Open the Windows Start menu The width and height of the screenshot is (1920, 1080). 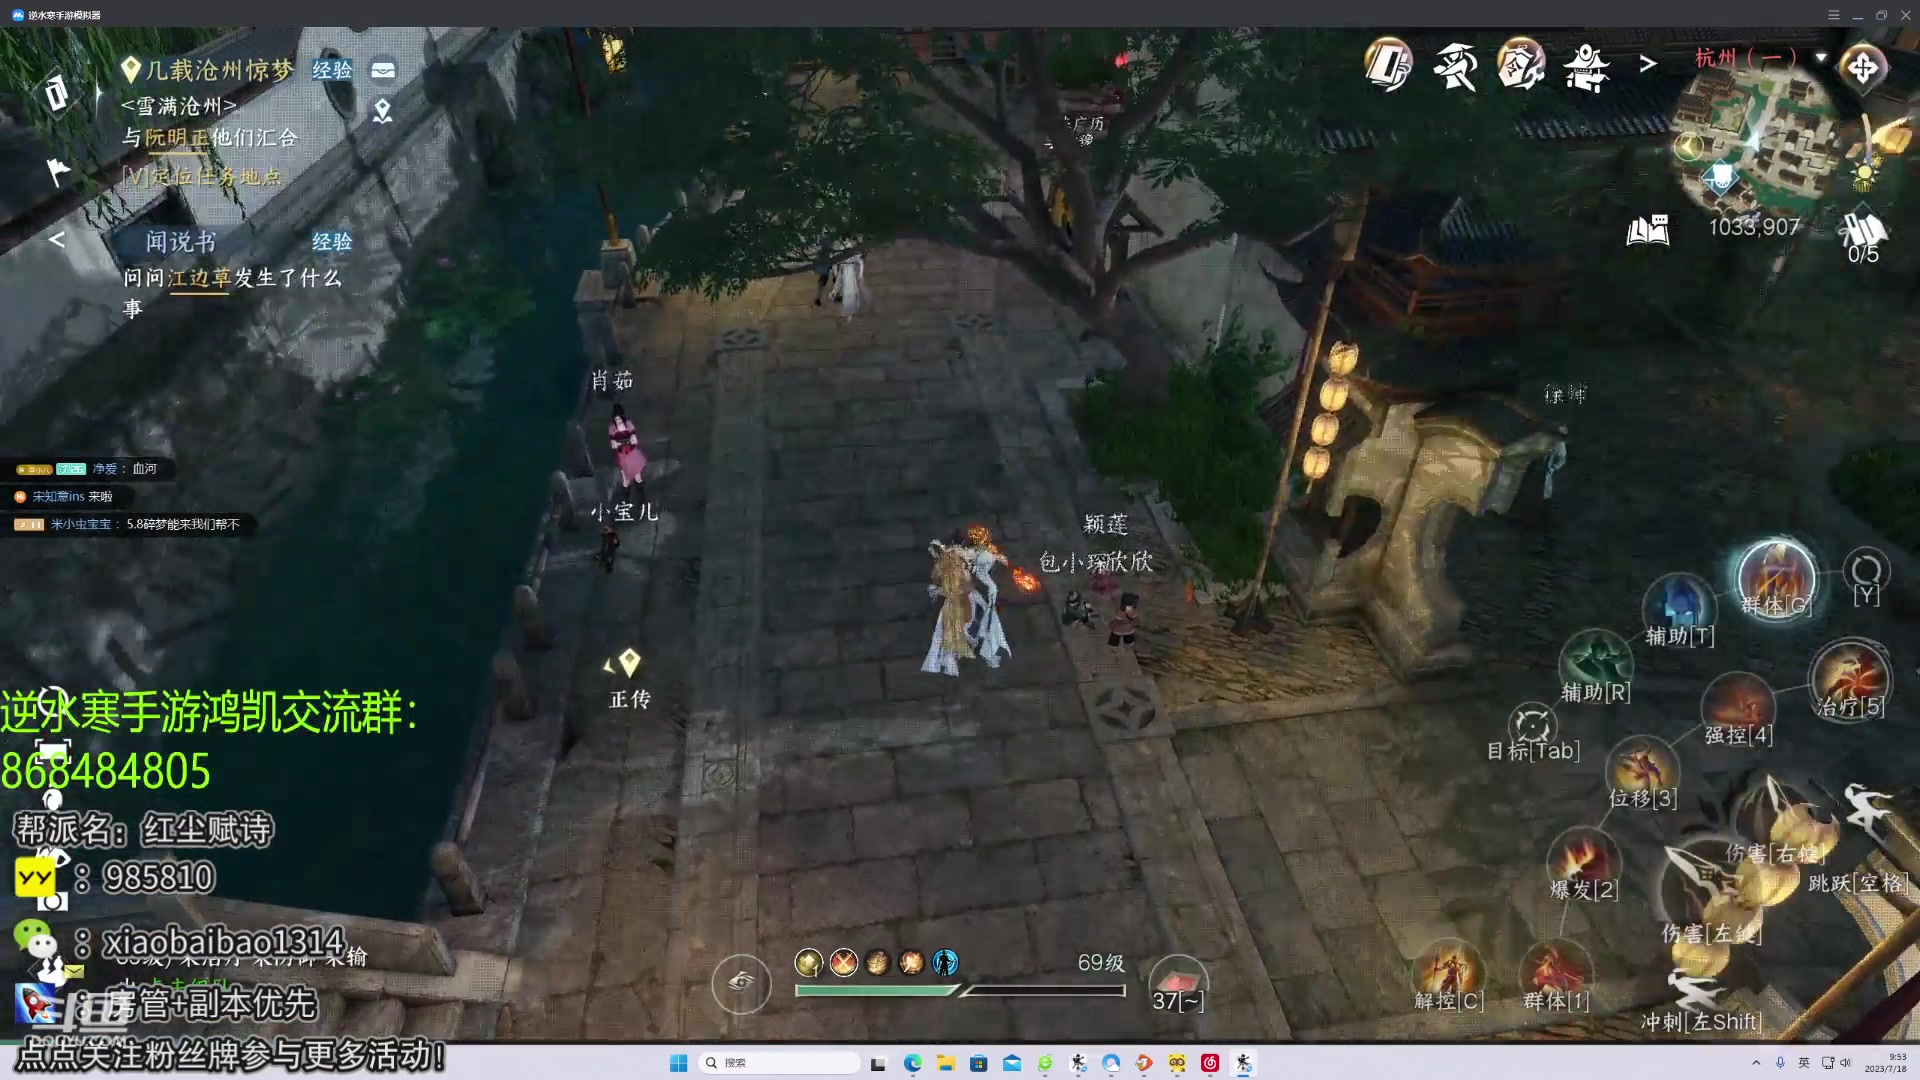678,1063
